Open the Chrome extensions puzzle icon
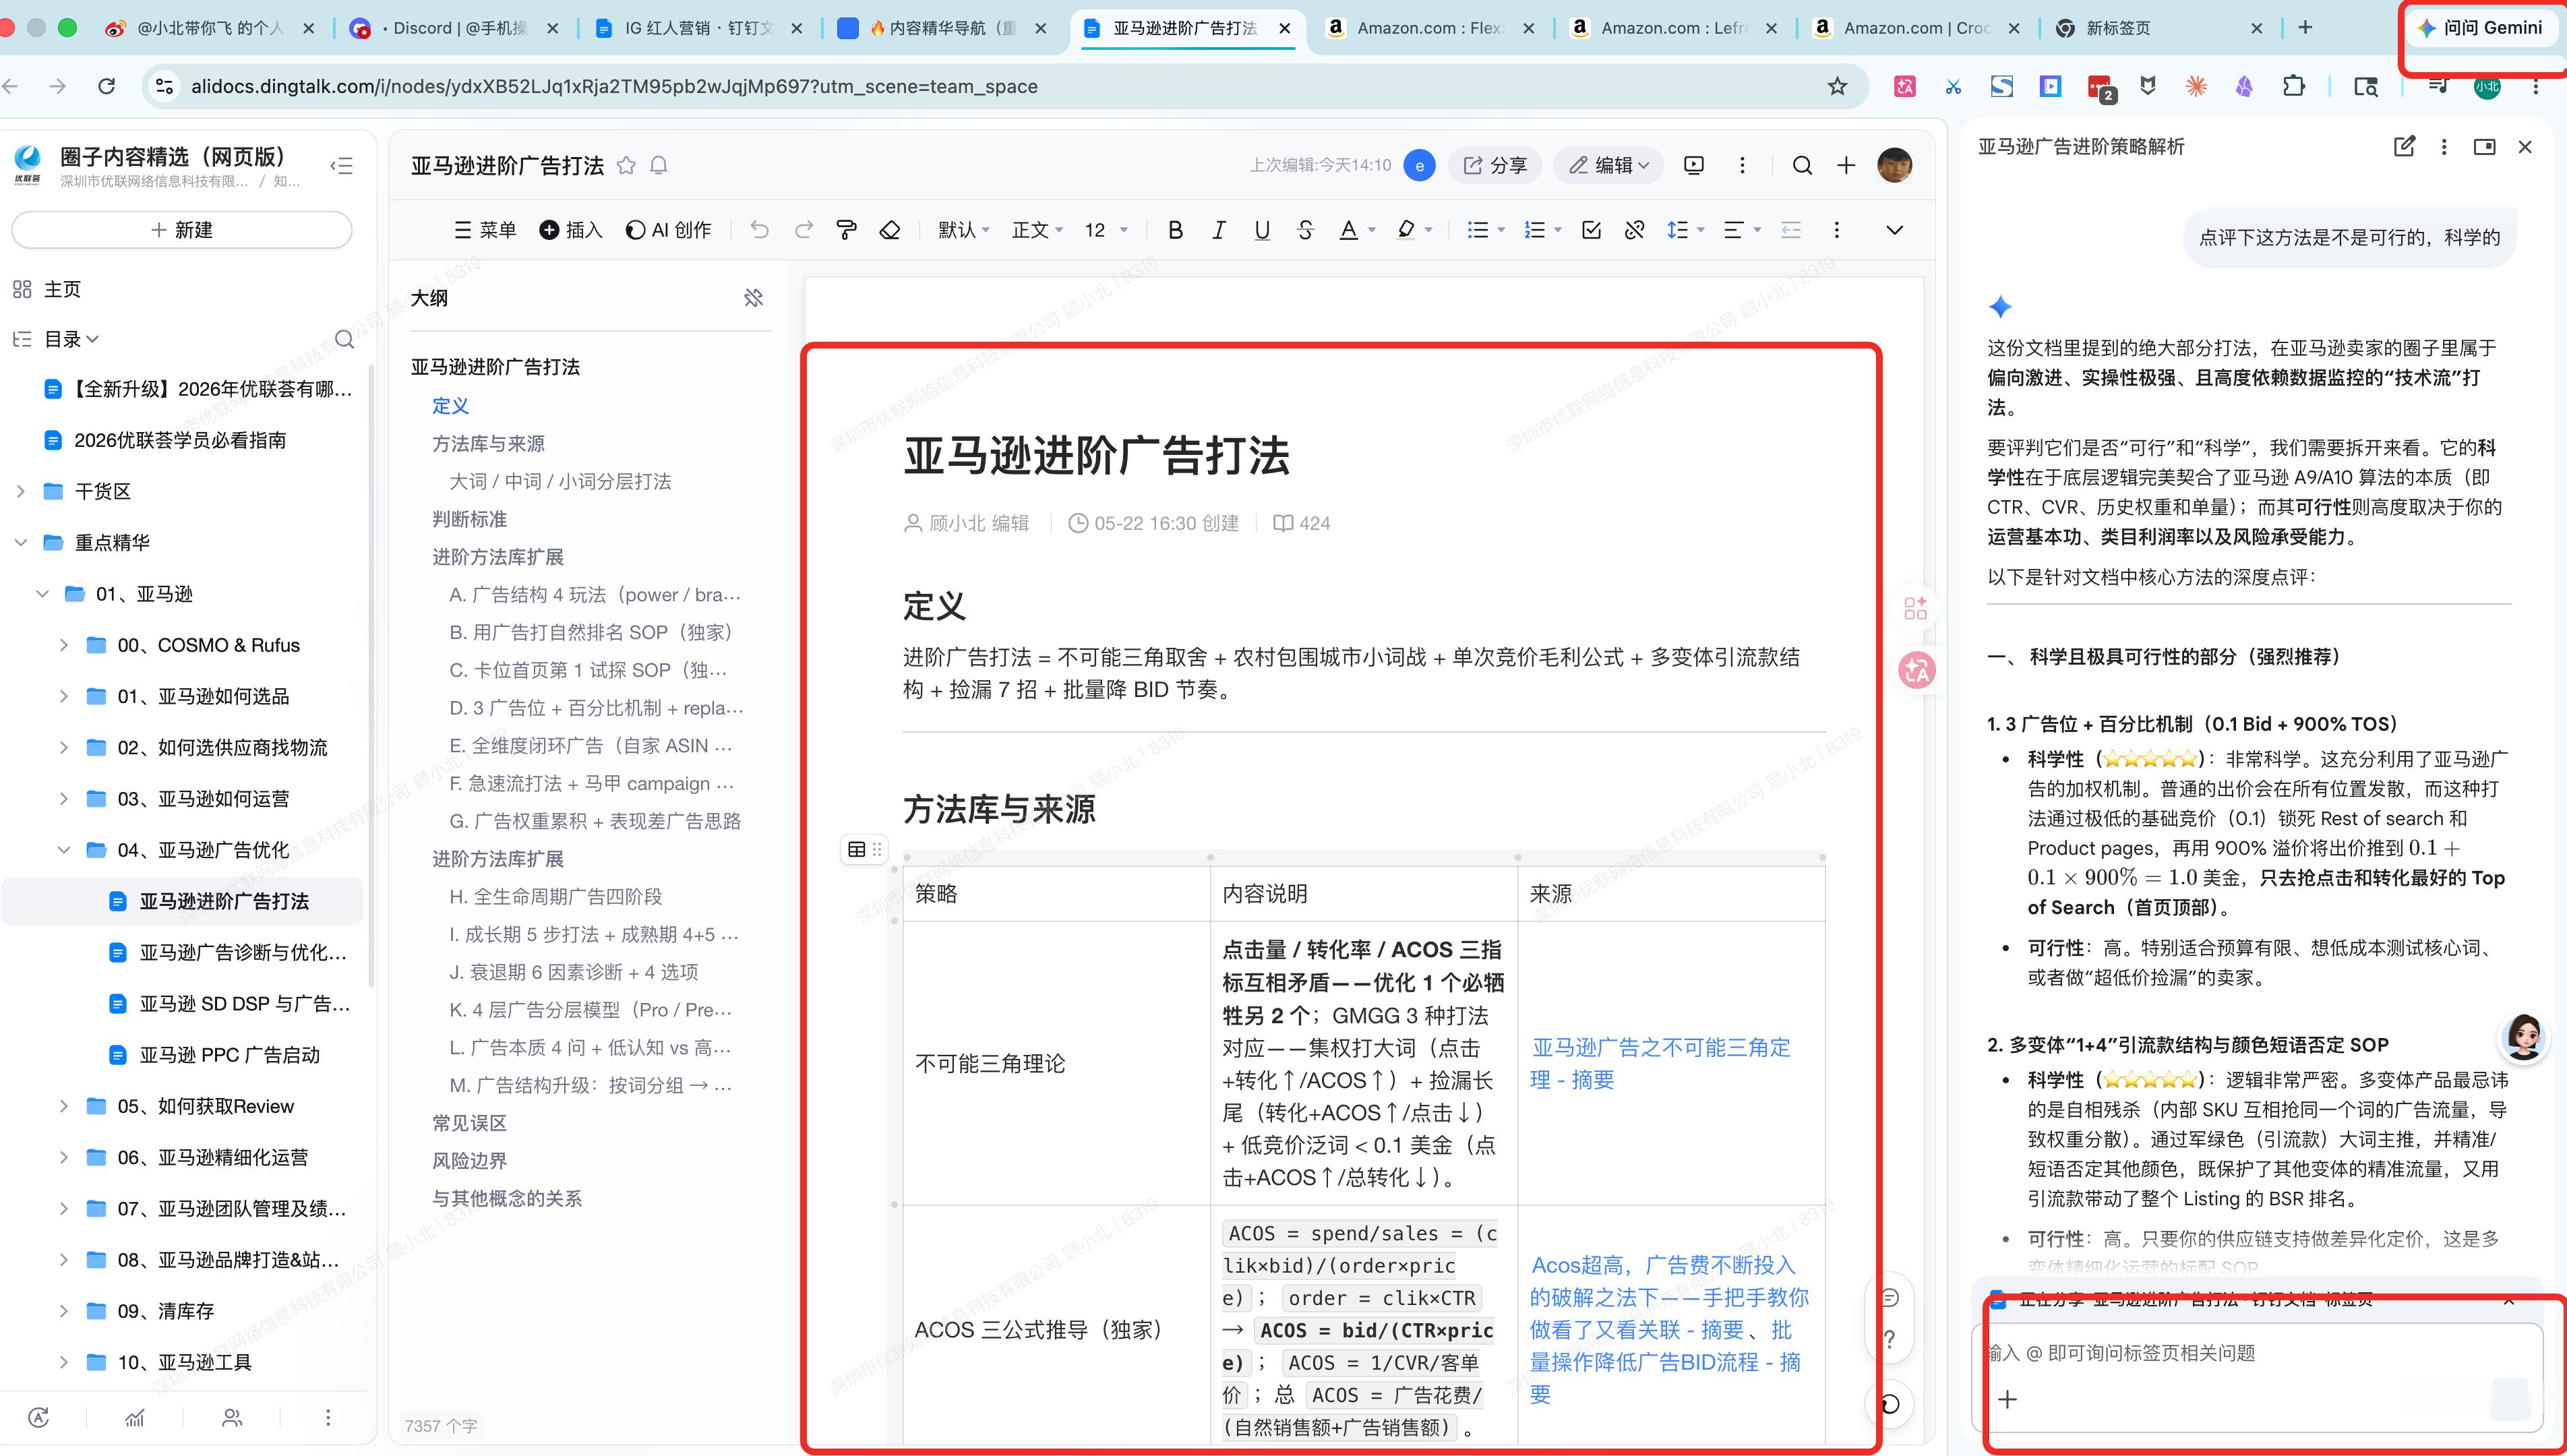2567x1456 pixels. click(2294, 86)
